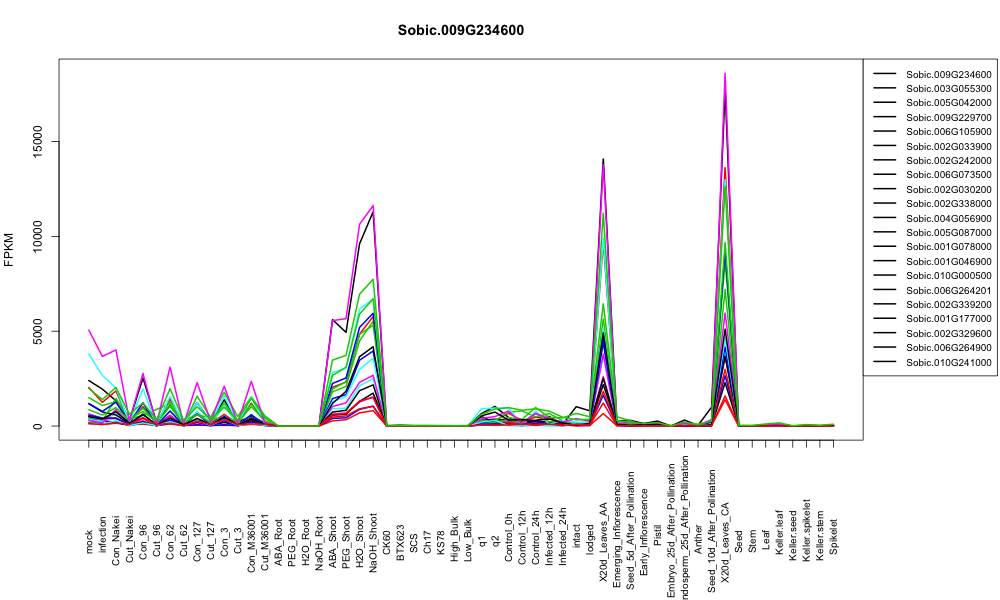
Task: Click the magenta peak above X20d_Leaves_CA
Action: [x=725, y=75]
